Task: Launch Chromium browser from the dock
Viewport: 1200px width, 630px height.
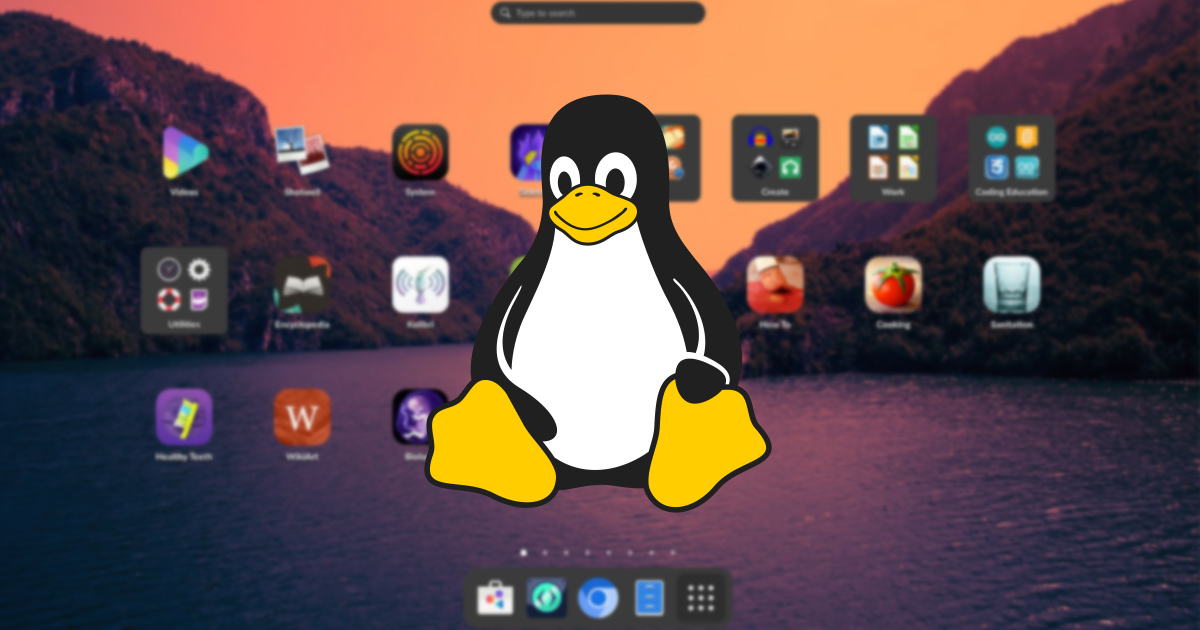Action: coord(598,598)
